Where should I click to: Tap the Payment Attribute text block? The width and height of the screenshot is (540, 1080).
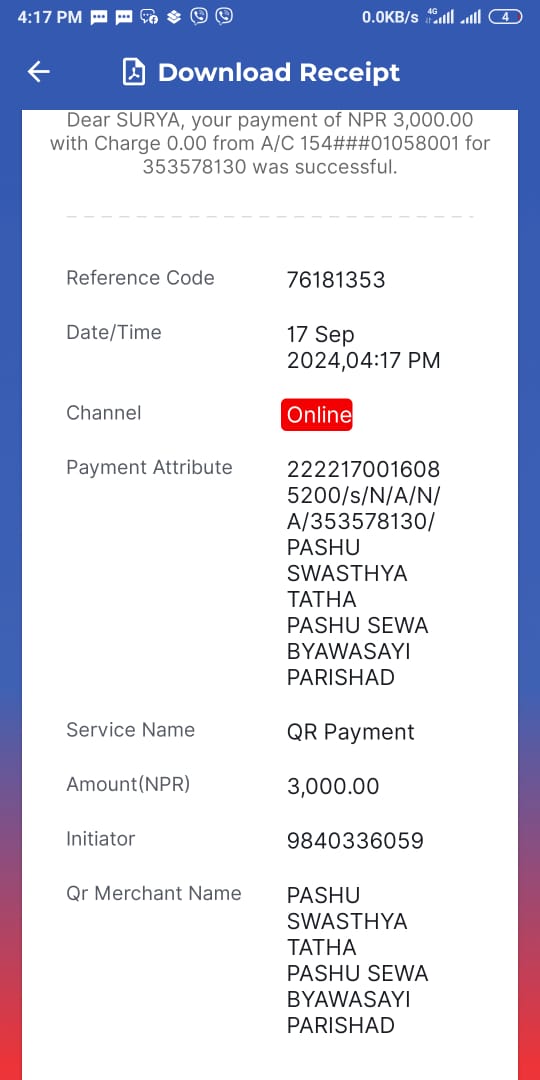pyautogui.click(x=363, y=574)
